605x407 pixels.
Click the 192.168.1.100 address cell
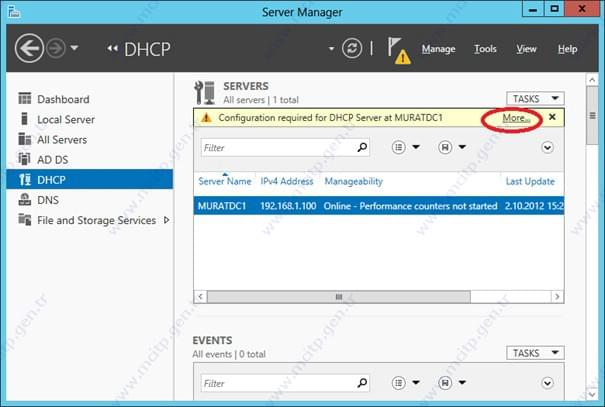pyautogui.click(x=288, y=206)
